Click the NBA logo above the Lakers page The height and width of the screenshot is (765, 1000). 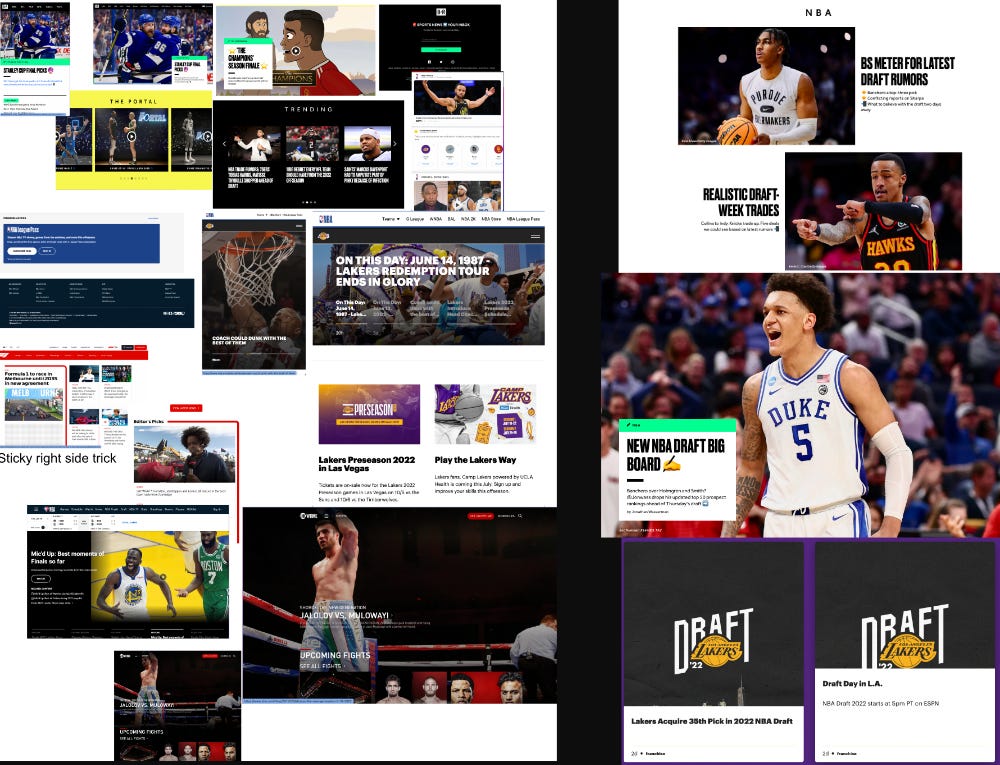[326, 219]
